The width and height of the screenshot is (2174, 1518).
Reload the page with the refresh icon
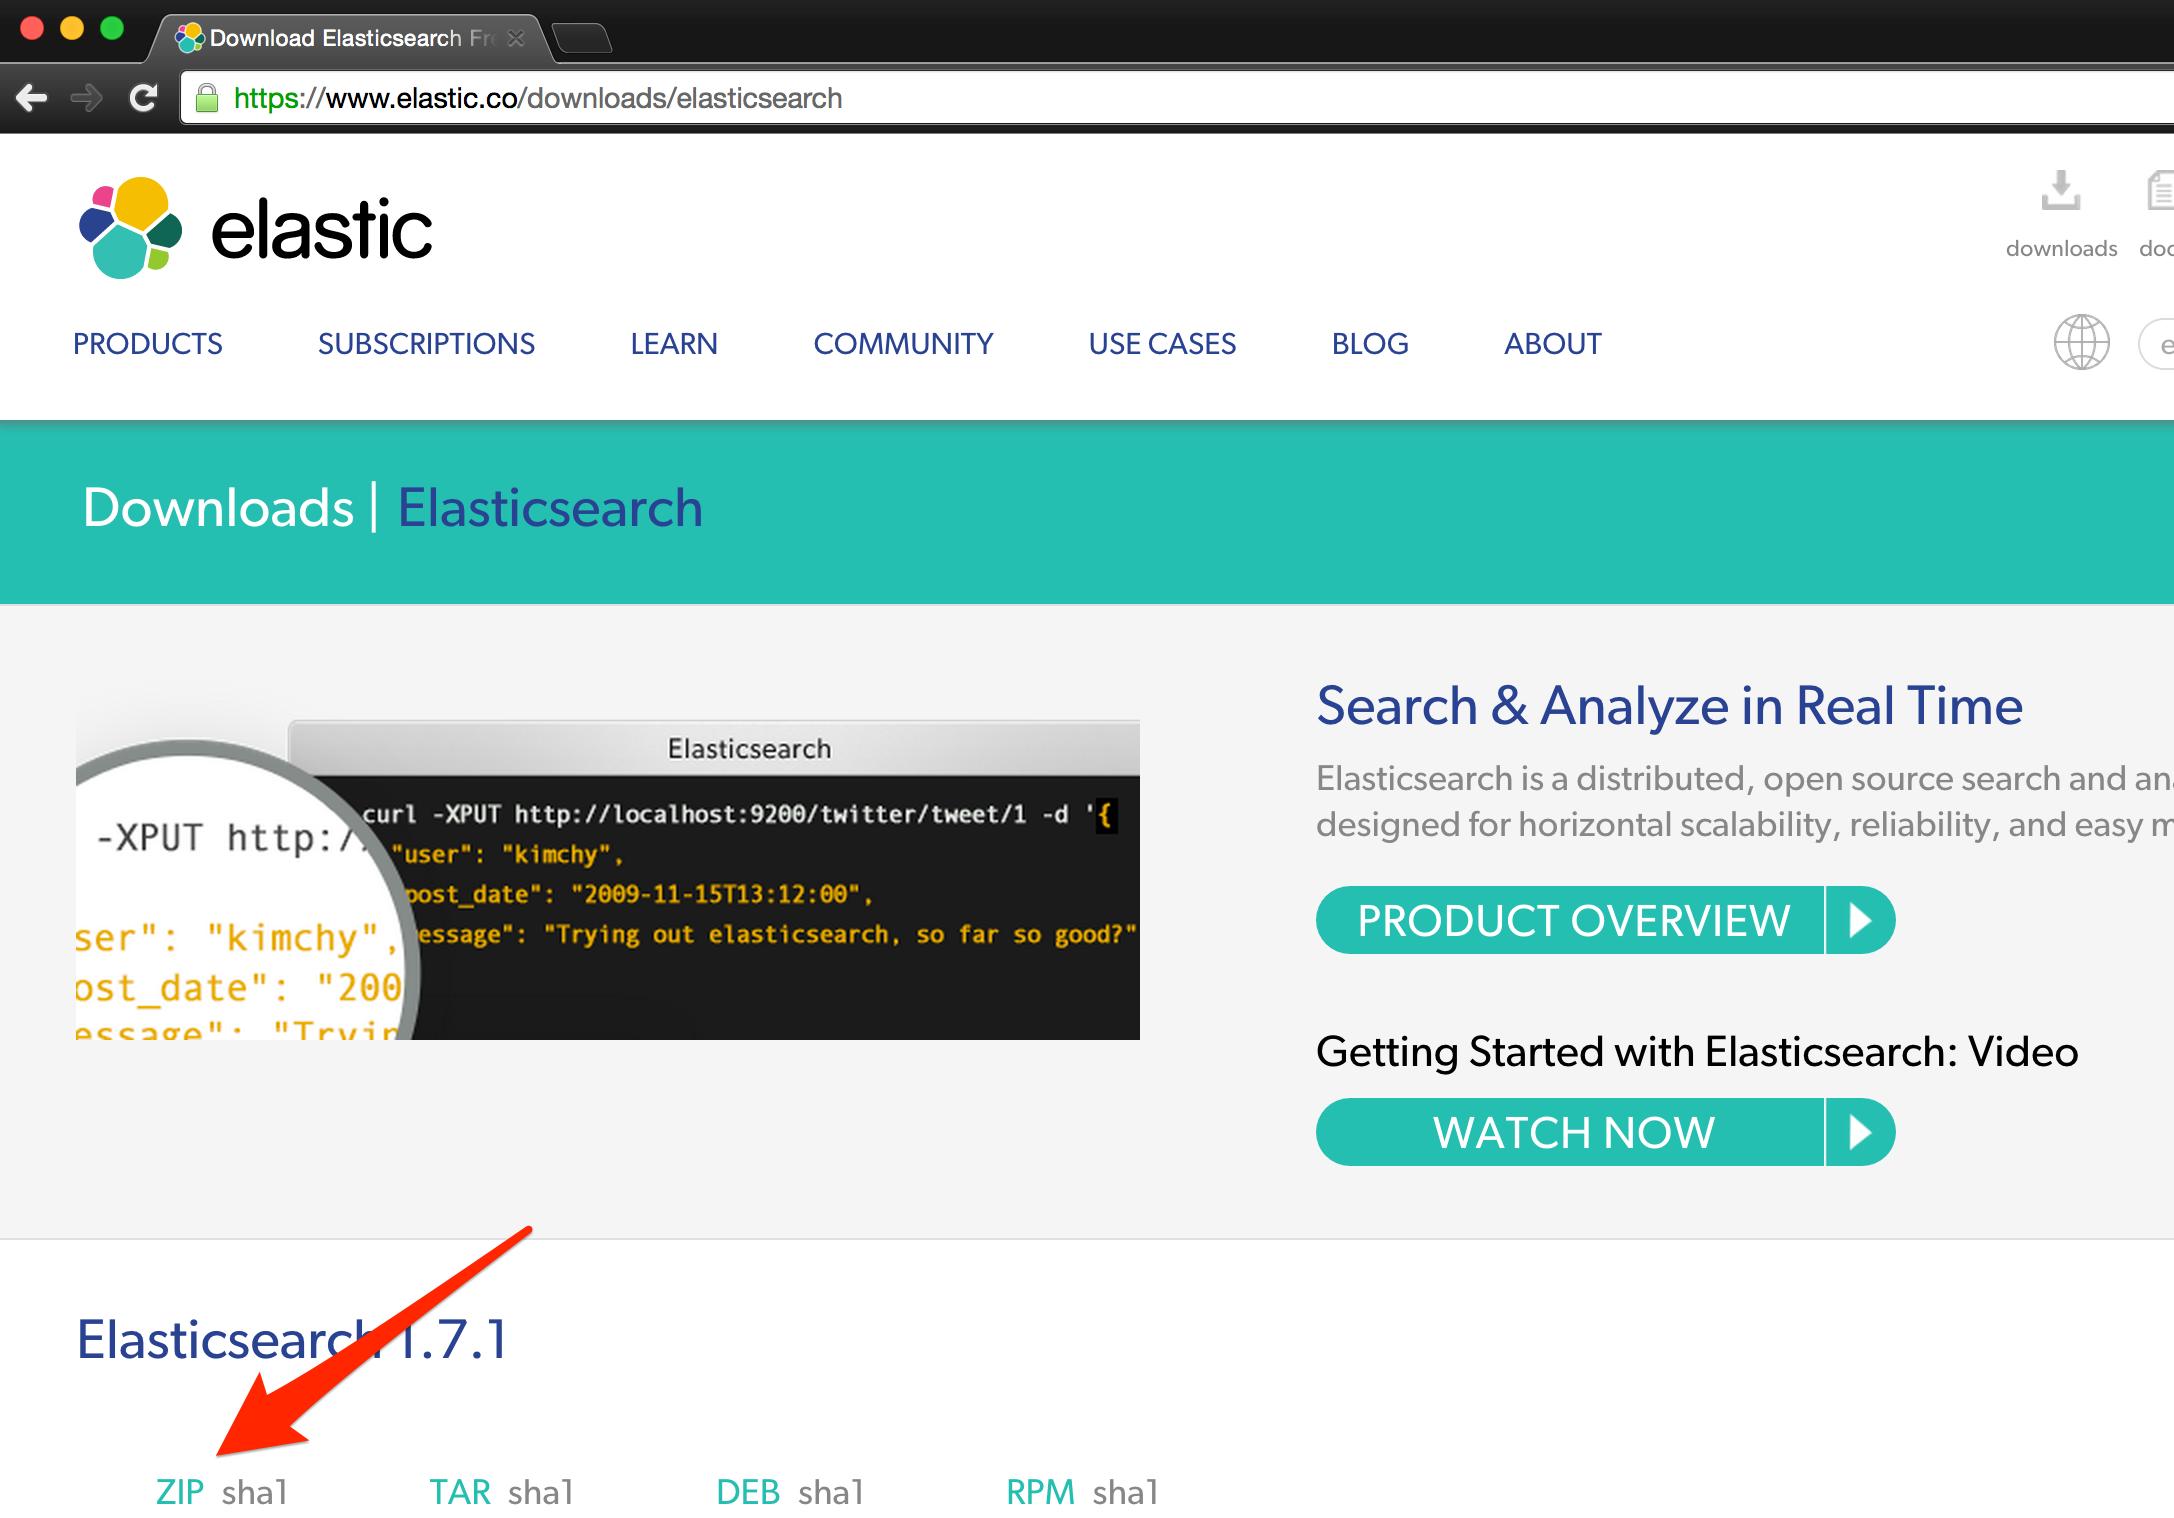pyautogui.click(x=143, y=98)
